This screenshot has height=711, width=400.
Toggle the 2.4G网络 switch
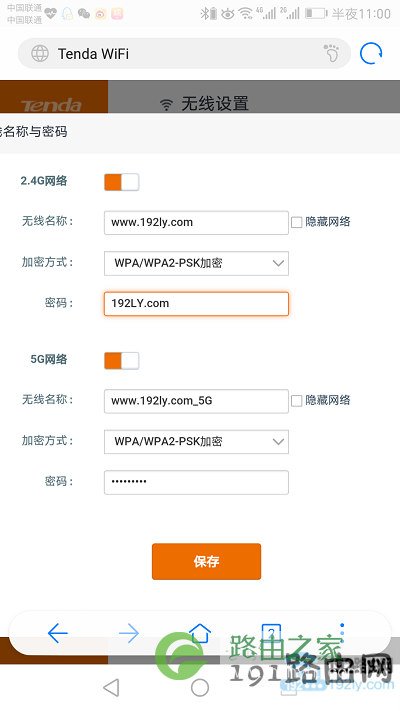point(122,182)
